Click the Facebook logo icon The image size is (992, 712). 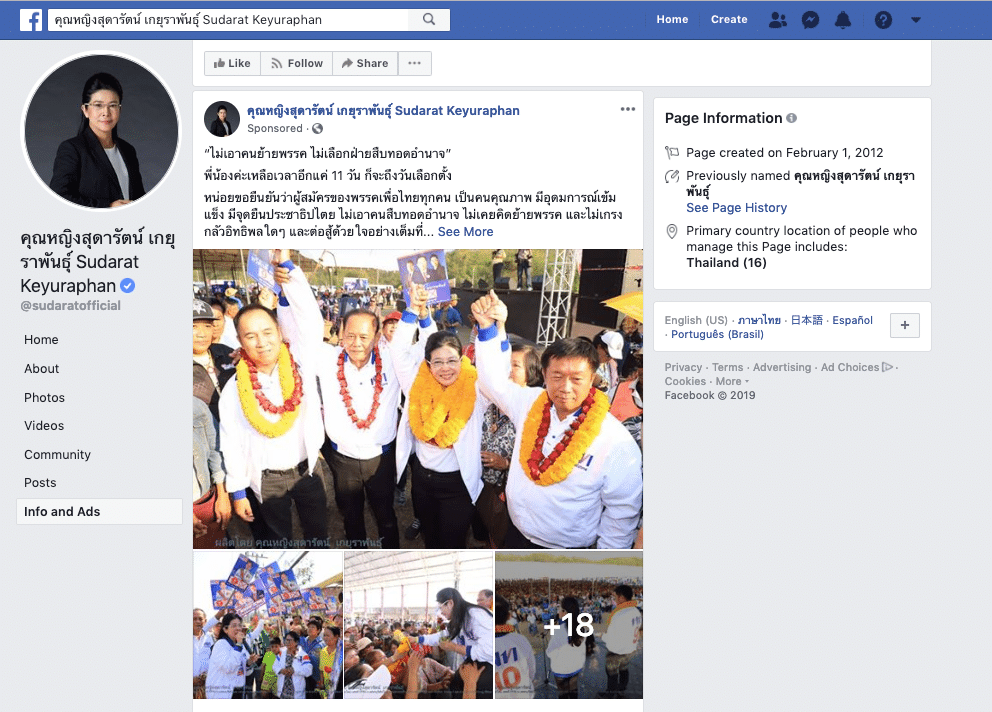[31, 20]
